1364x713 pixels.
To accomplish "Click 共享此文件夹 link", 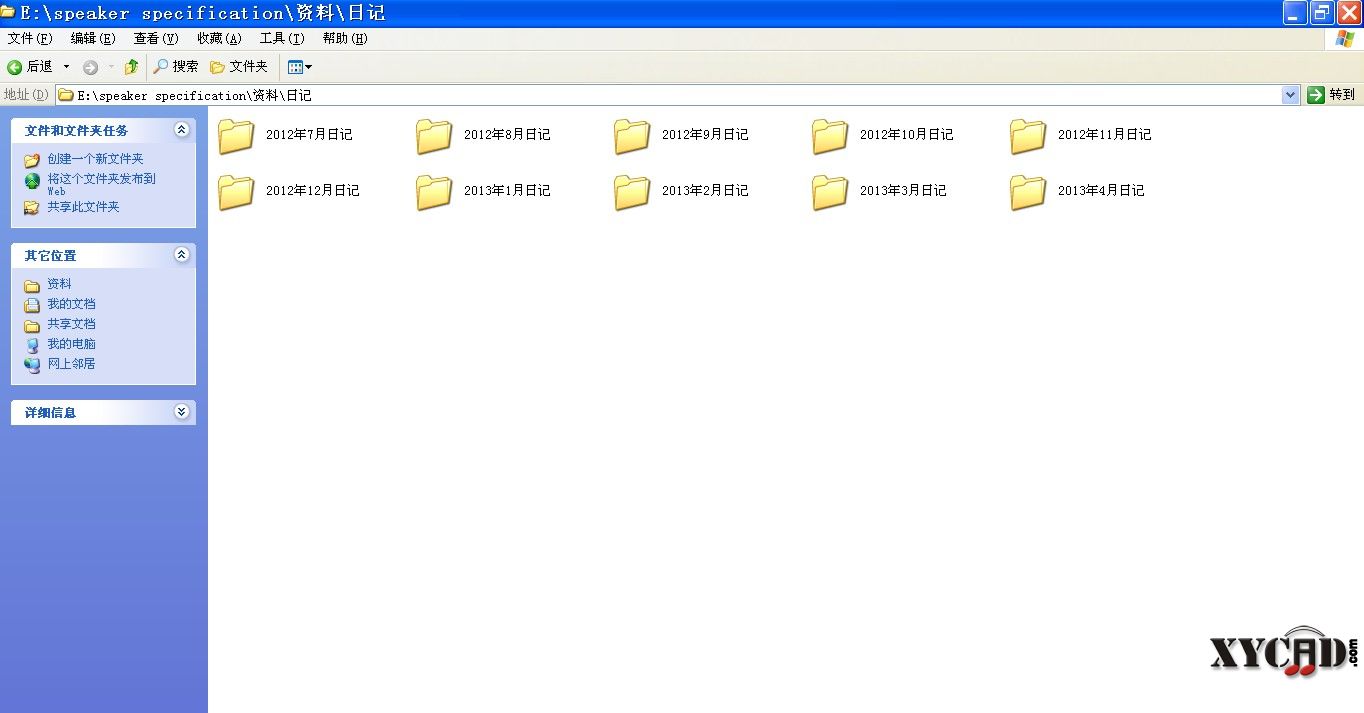I will pyautogui.click(x=83, y=207).
